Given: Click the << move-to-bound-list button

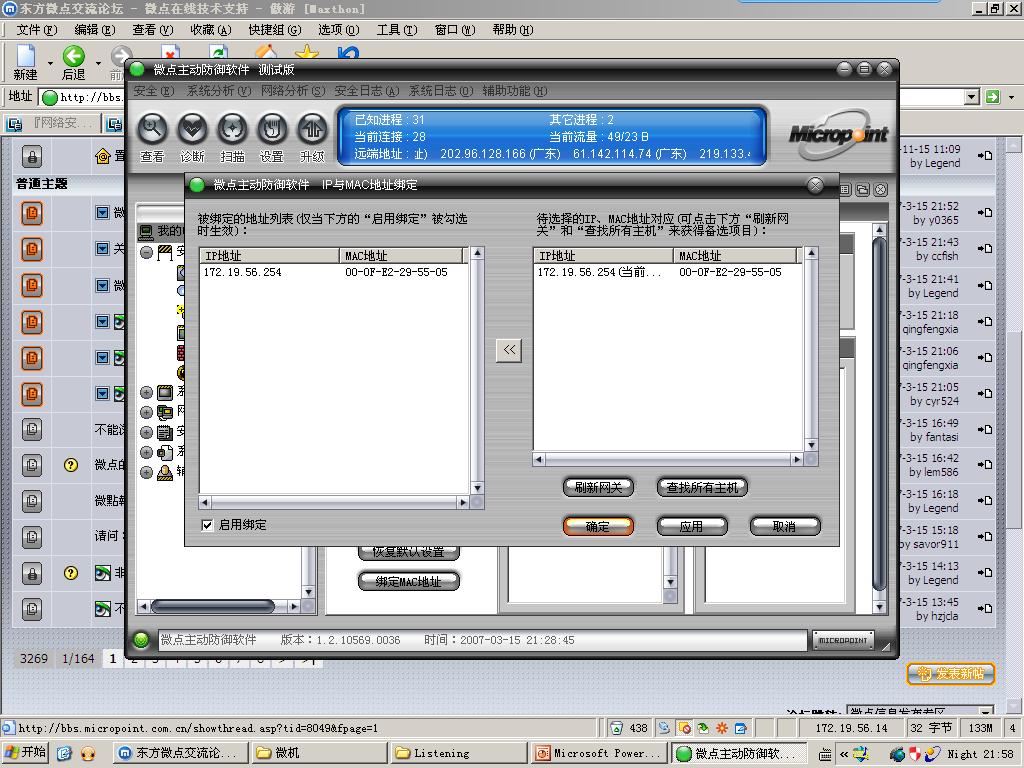Looking at the screenshot, I should pyautogui.click(x=509, y=350).
